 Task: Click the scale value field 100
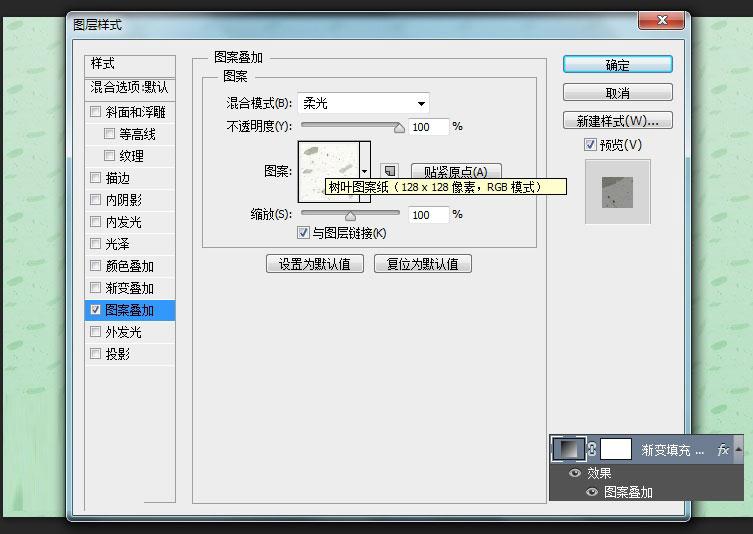pos(428,215)
